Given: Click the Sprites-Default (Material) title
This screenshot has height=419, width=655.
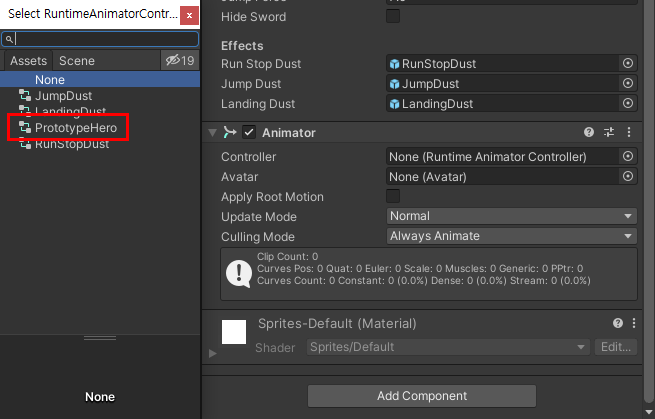Looking at the screenshot, I should (337, 323).
